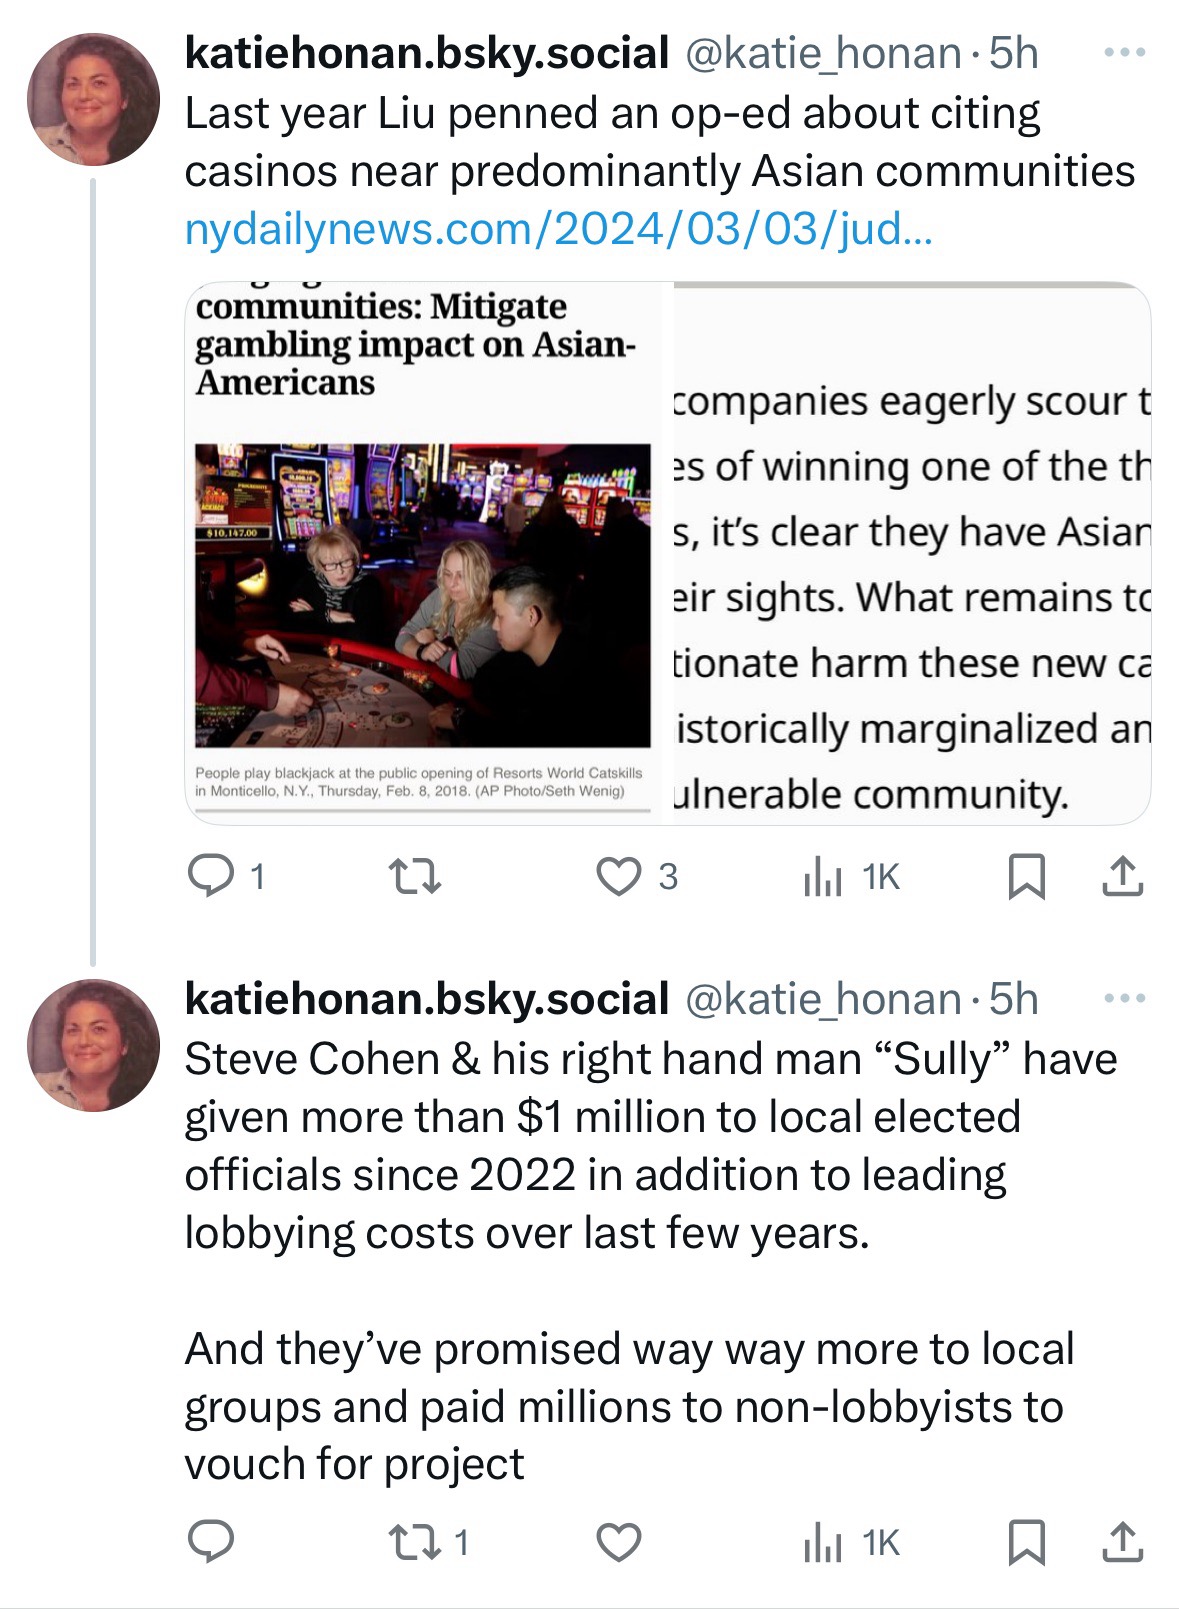This screenshot has width=1179, height=1613.
Task: Open more options for first tweet
Action: tap(1124, 53)
